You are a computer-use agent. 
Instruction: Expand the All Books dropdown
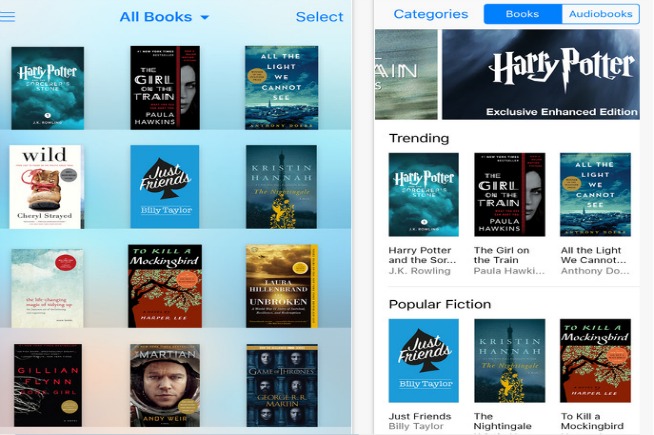point(164,17)
